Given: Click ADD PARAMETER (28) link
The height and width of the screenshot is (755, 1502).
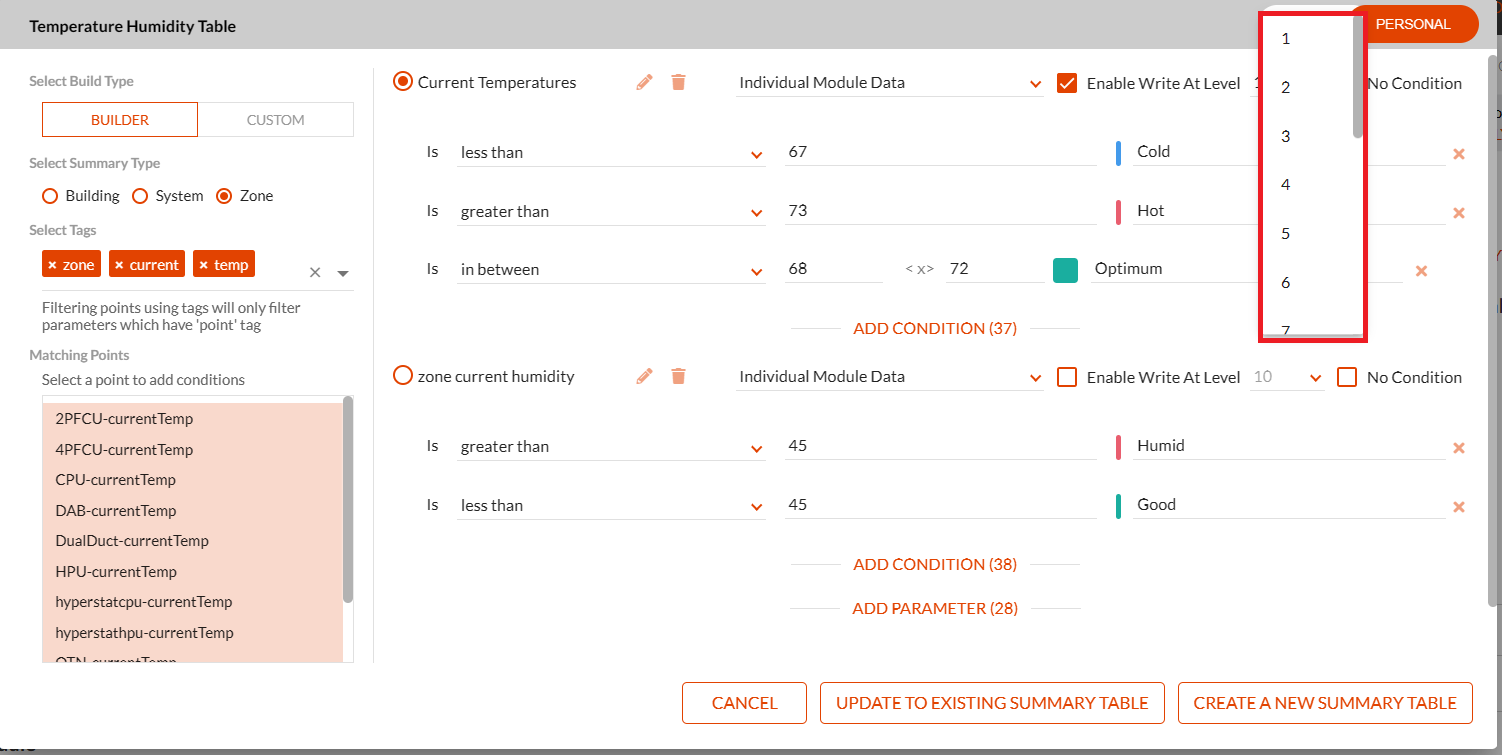Looking at the screenshot, I should coord(935,608).
